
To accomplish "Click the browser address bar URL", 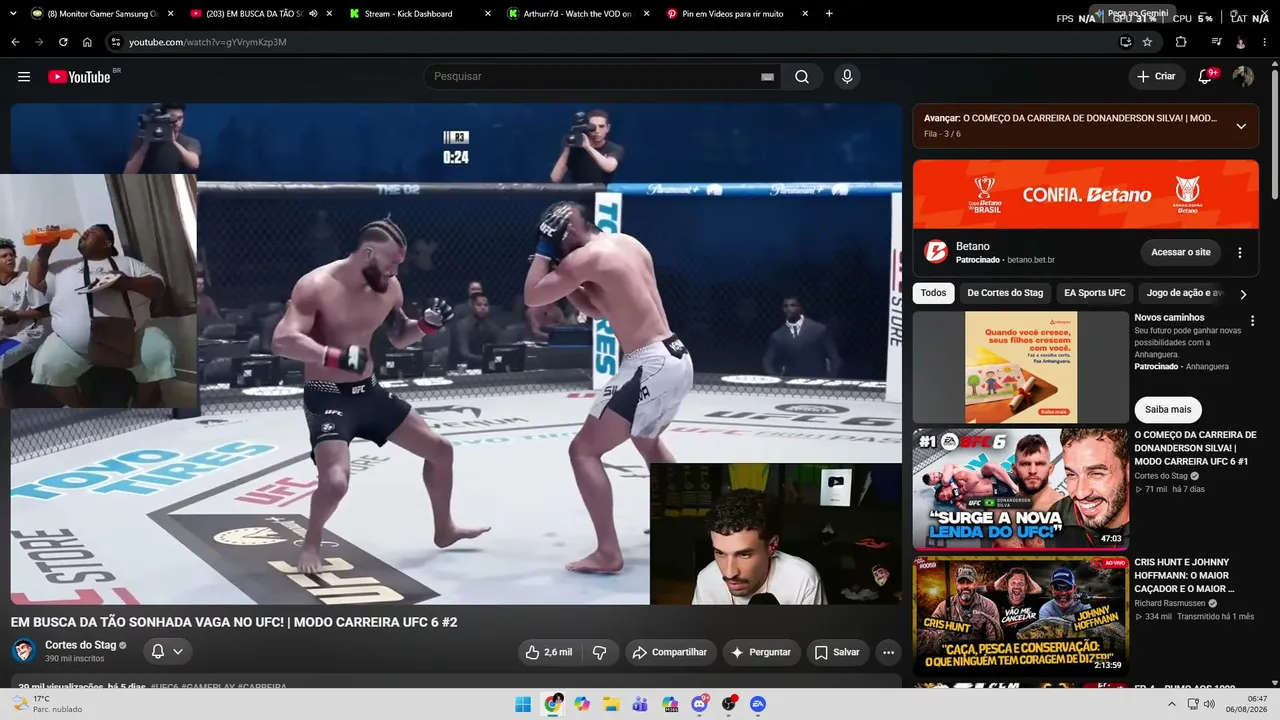I will (x=208, y=42).
